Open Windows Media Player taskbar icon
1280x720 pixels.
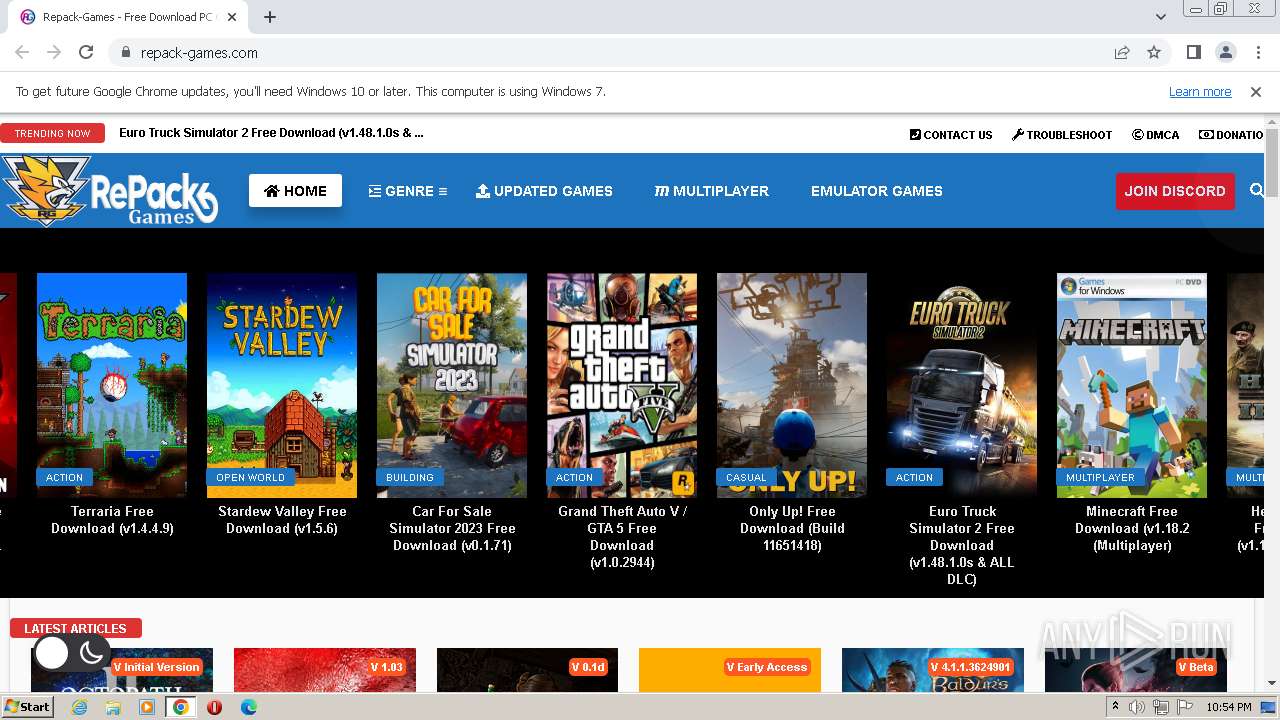coord(147,707)
